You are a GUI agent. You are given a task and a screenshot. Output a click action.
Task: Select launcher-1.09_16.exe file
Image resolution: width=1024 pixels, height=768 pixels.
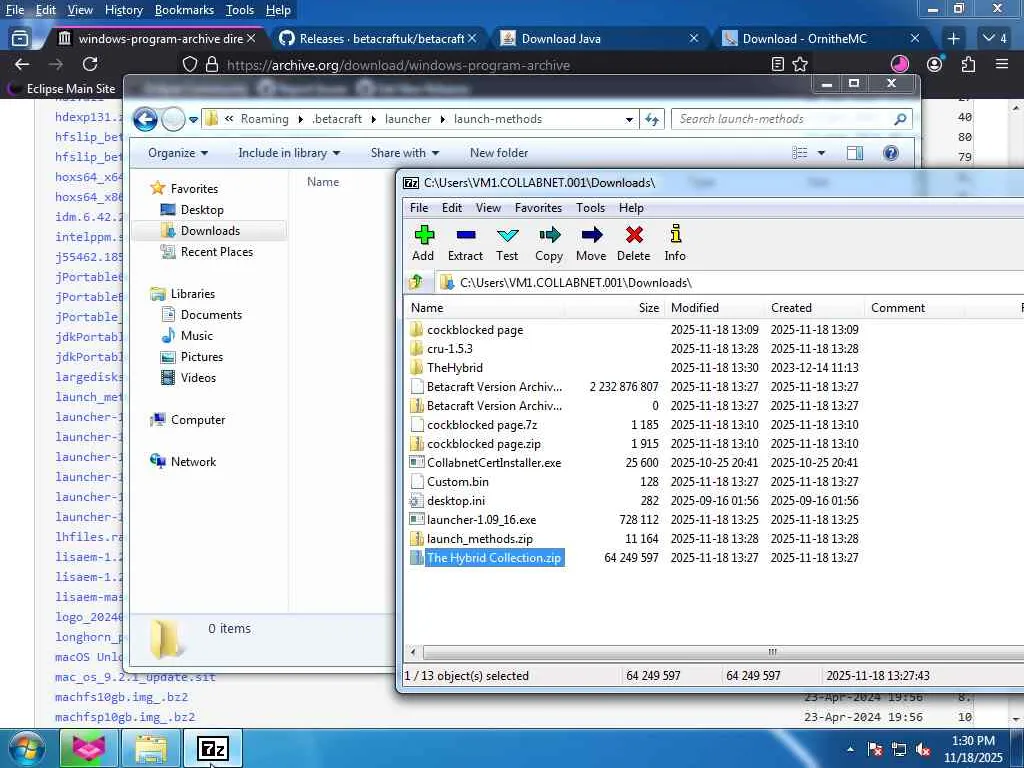(481, 520)
